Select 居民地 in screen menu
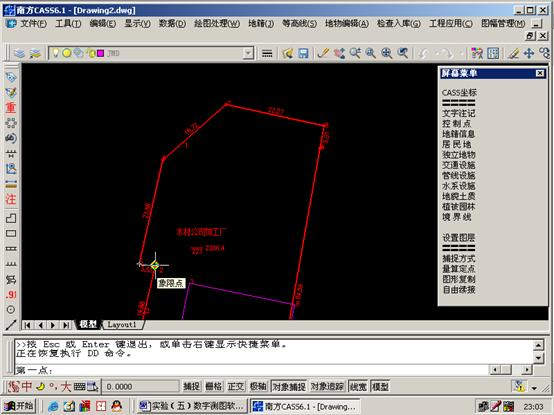554x415 pixels. [456, 144]
